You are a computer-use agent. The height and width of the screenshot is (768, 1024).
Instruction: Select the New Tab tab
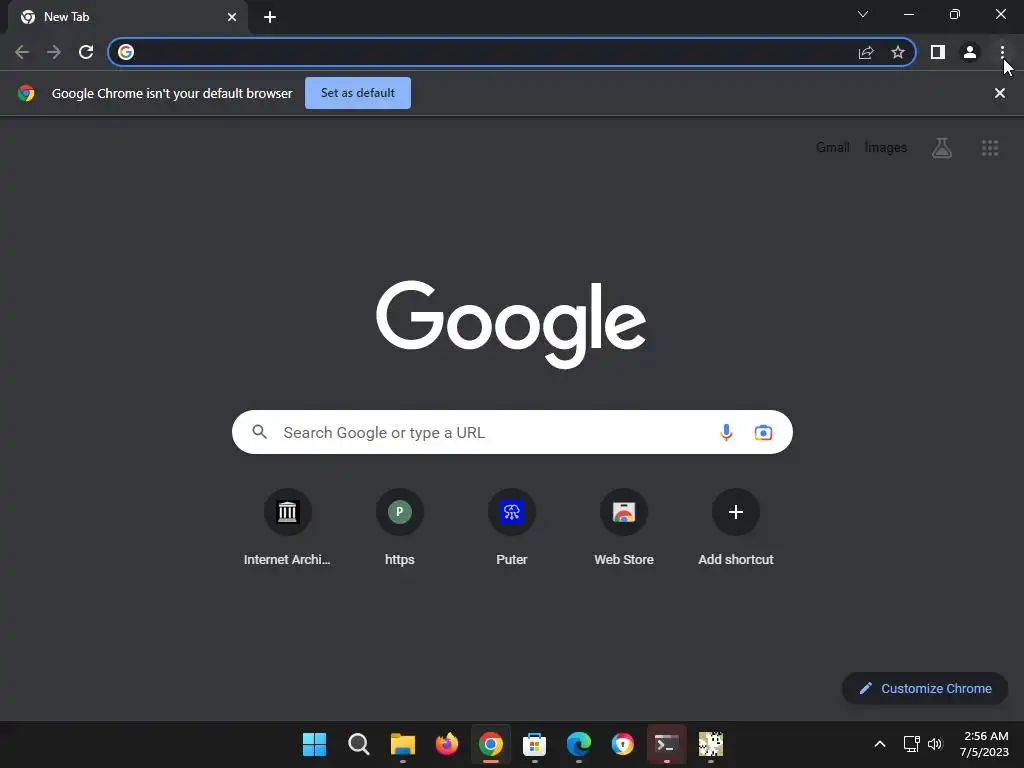coord(128,17)
